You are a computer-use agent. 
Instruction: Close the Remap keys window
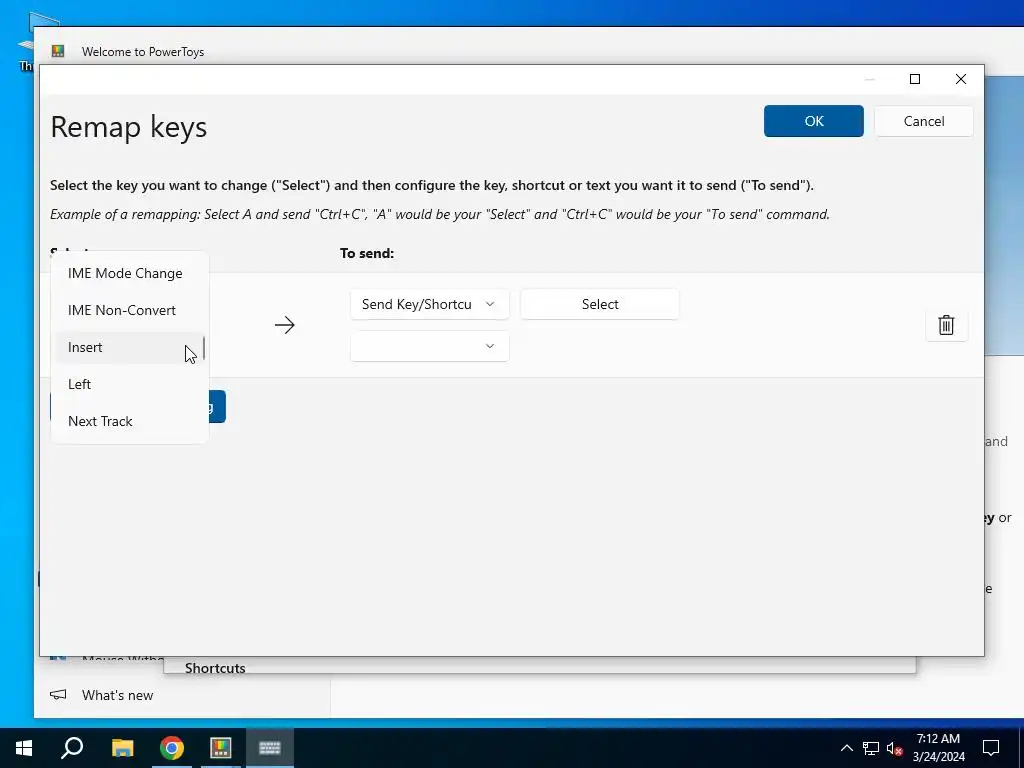961,79
